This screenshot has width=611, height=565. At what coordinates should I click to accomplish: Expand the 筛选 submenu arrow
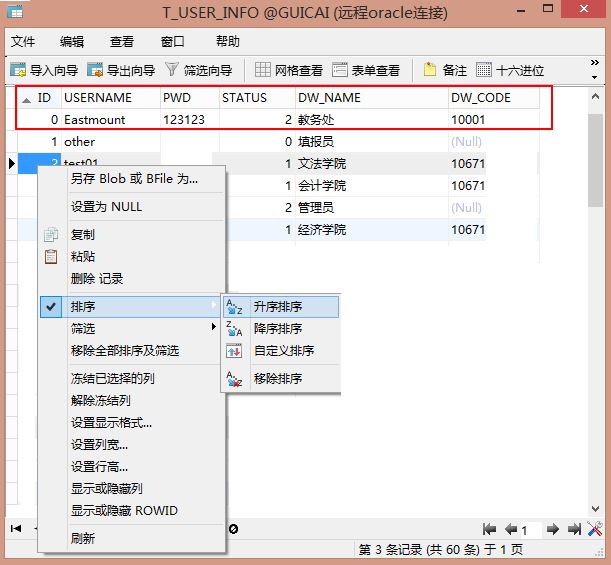tap(214, 327)
